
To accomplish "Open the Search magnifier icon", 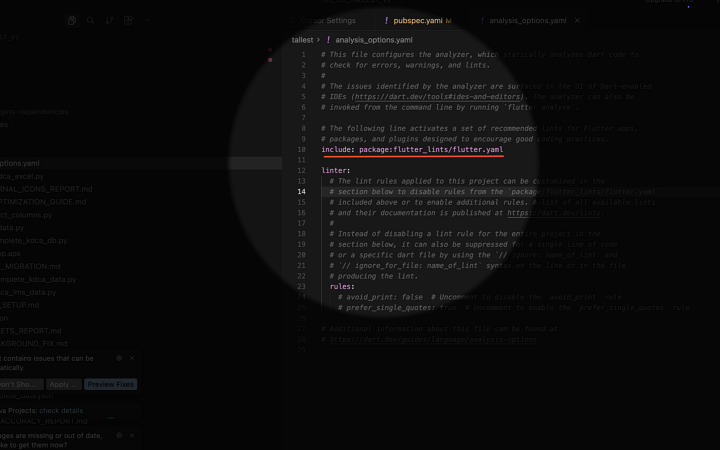I will 91,20.
